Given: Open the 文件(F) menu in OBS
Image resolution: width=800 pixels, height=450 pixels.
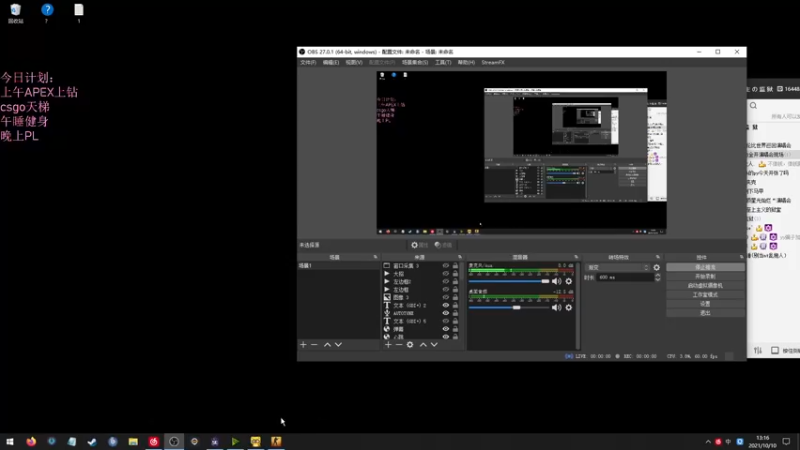Looking at the screenshot, I should pos(308,62).
